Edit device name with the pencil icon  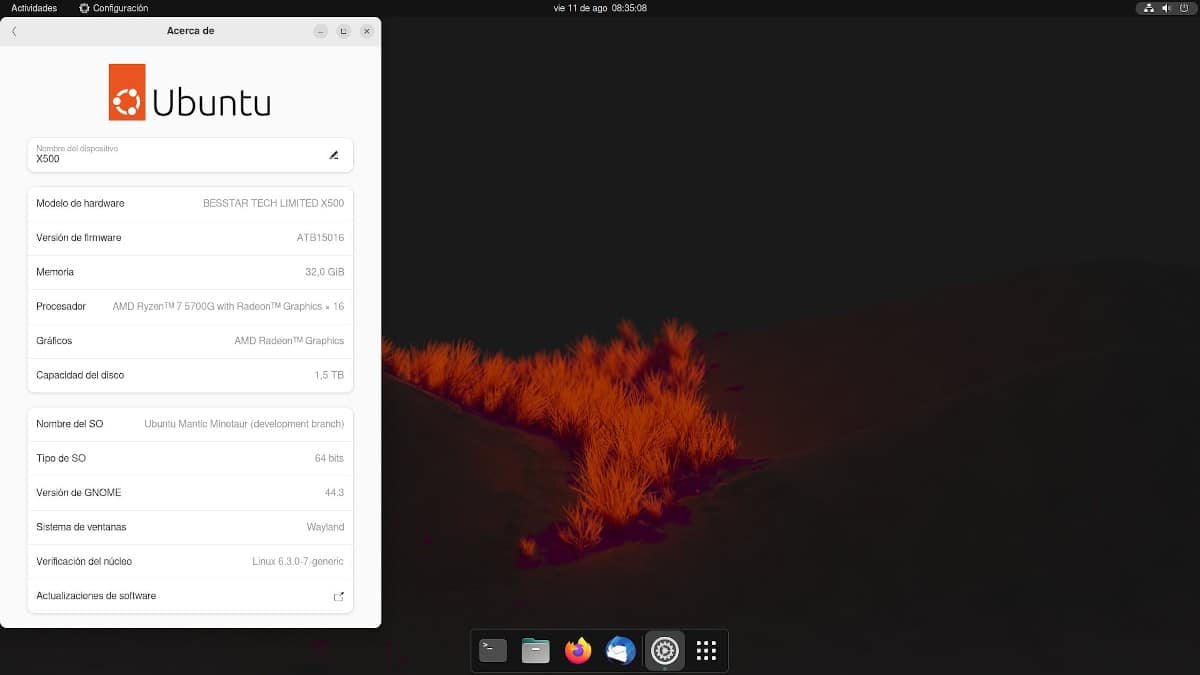pyautogui.click(x=334, y=155)
